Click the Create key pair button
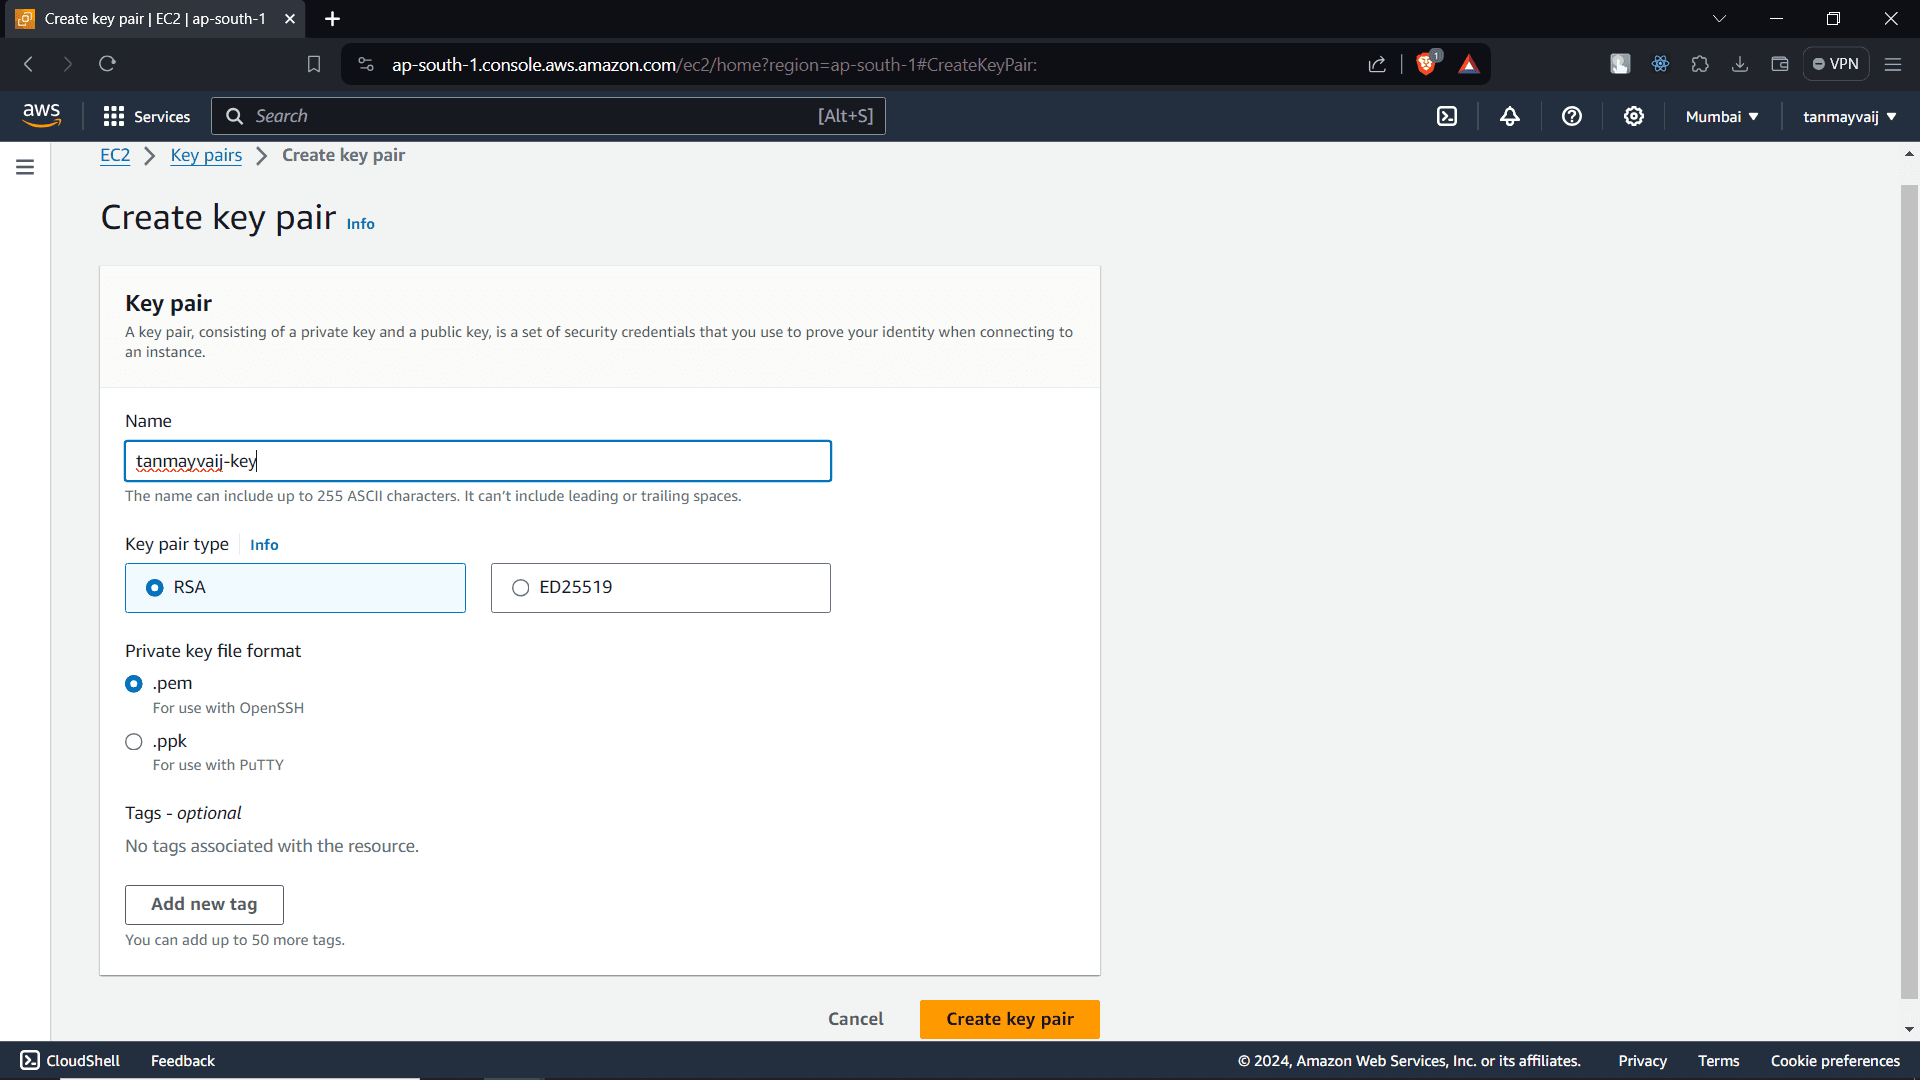 [1009, 1019]
